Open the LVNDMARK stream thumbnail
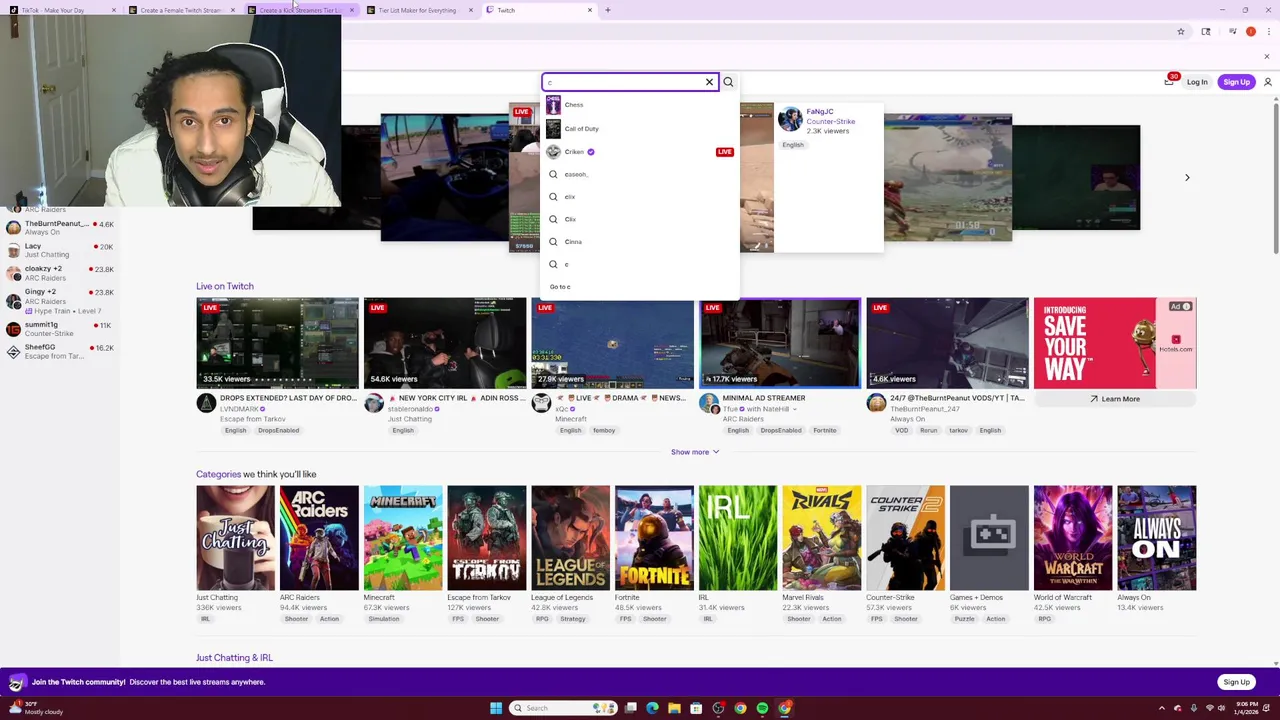The width and height of the screenshot is (1280, 720). (277, 343)
